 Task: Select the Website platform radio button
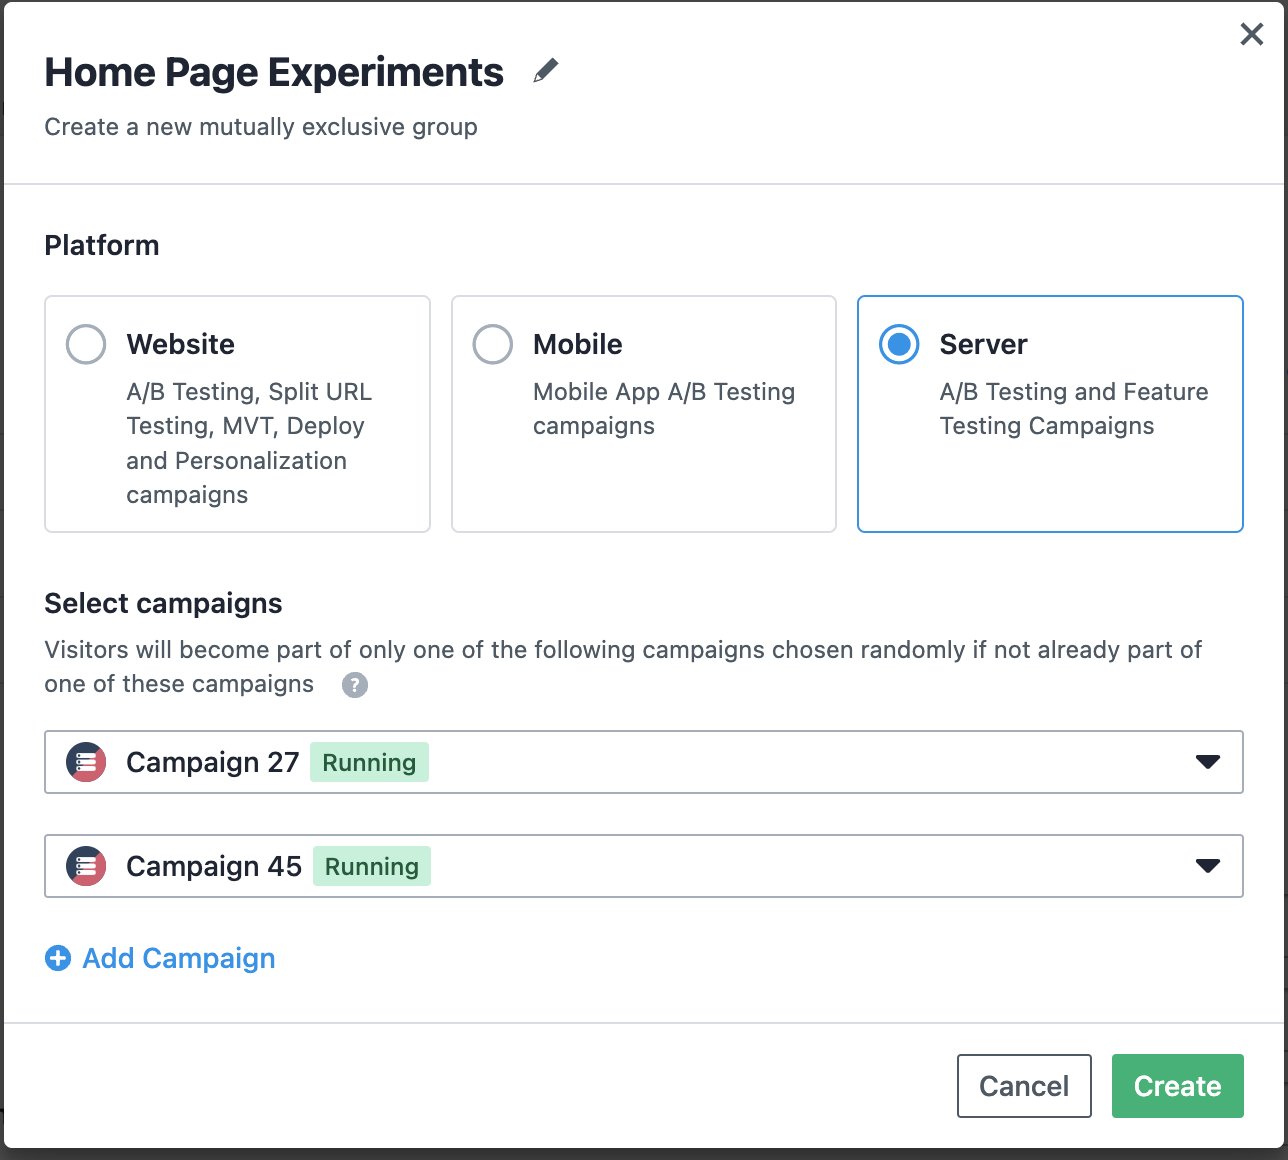[86, 344]
